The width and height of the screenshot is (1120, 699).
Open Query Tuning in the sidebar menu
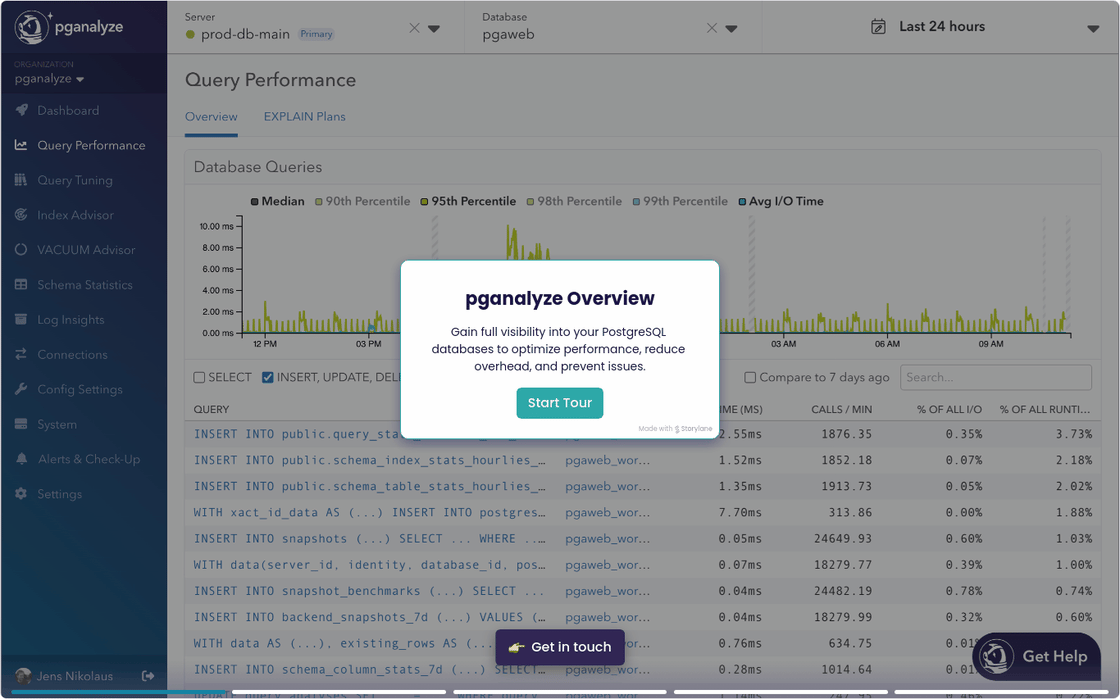(x=75, y=180)
